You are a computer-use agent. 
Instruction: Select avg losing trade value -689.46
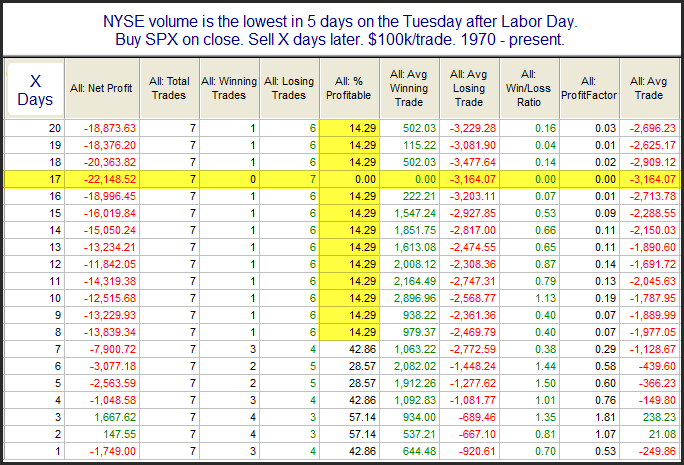(477, 417)
